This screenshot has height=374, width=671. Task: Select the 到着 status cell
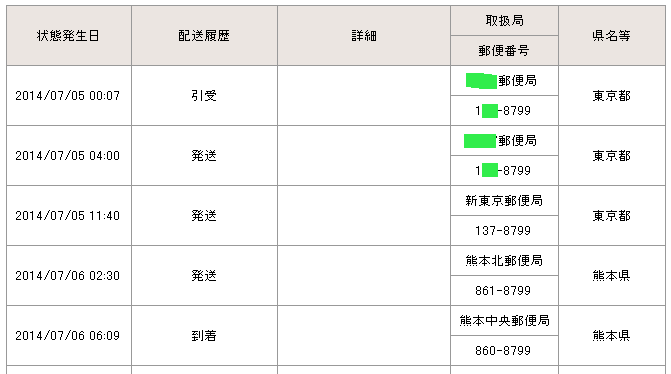(205, 335)
